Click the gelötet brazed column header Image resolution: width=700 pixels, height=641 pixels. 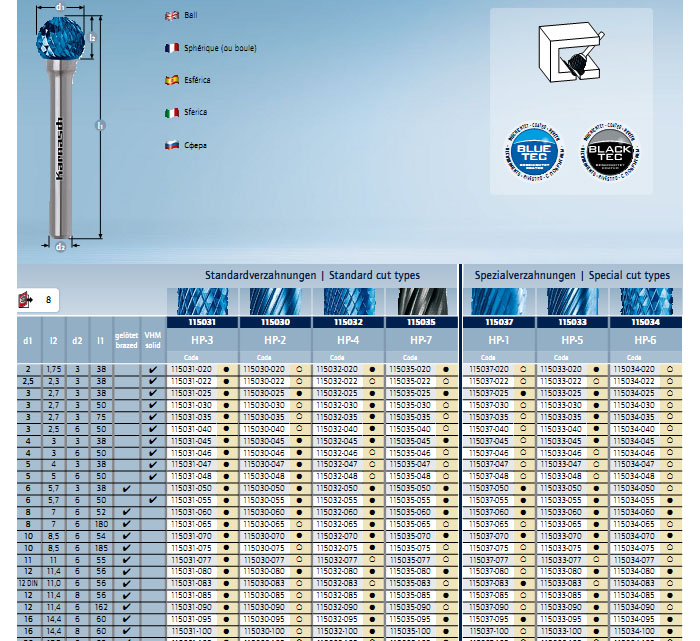[126, 340]
